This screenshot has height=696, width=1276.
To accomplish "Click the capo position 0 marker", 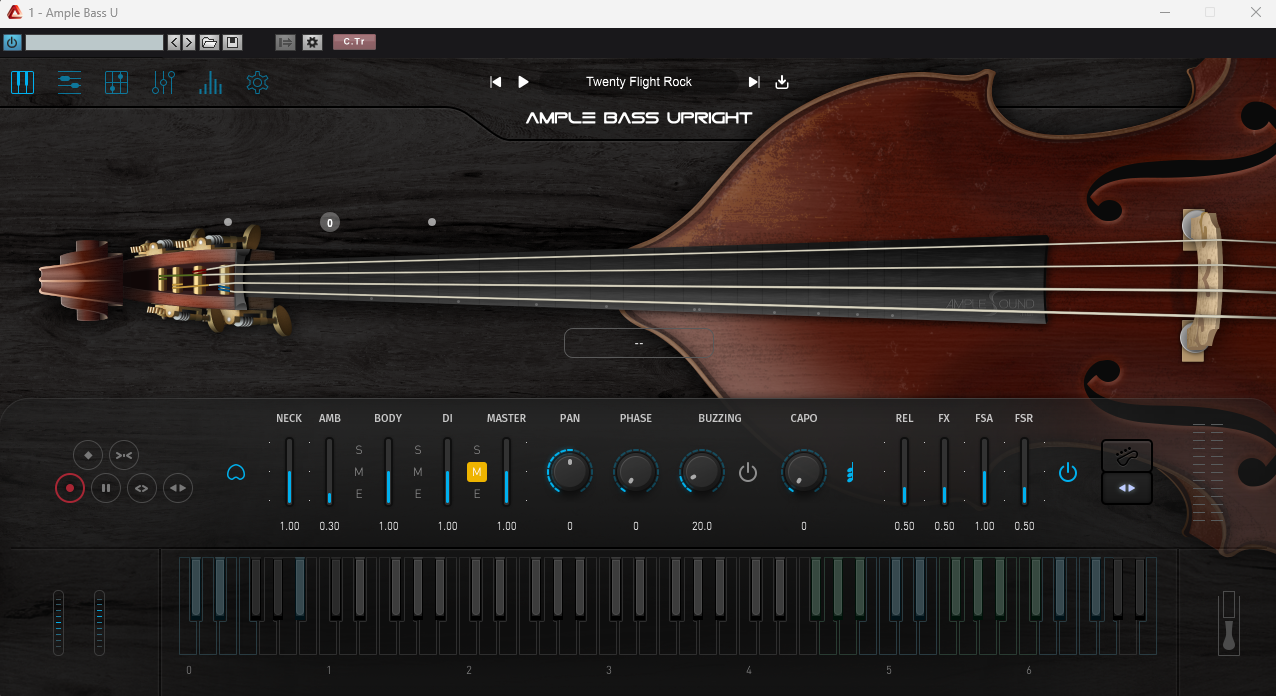I will (x=330, y=222).
